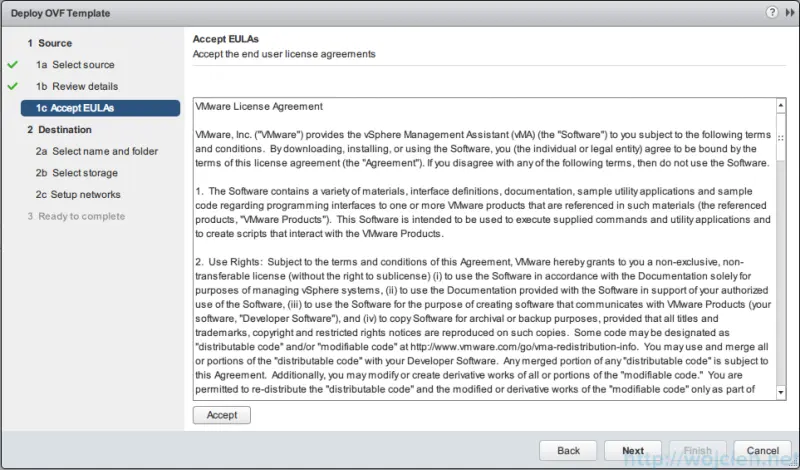Open the help question mark icon

771,13
